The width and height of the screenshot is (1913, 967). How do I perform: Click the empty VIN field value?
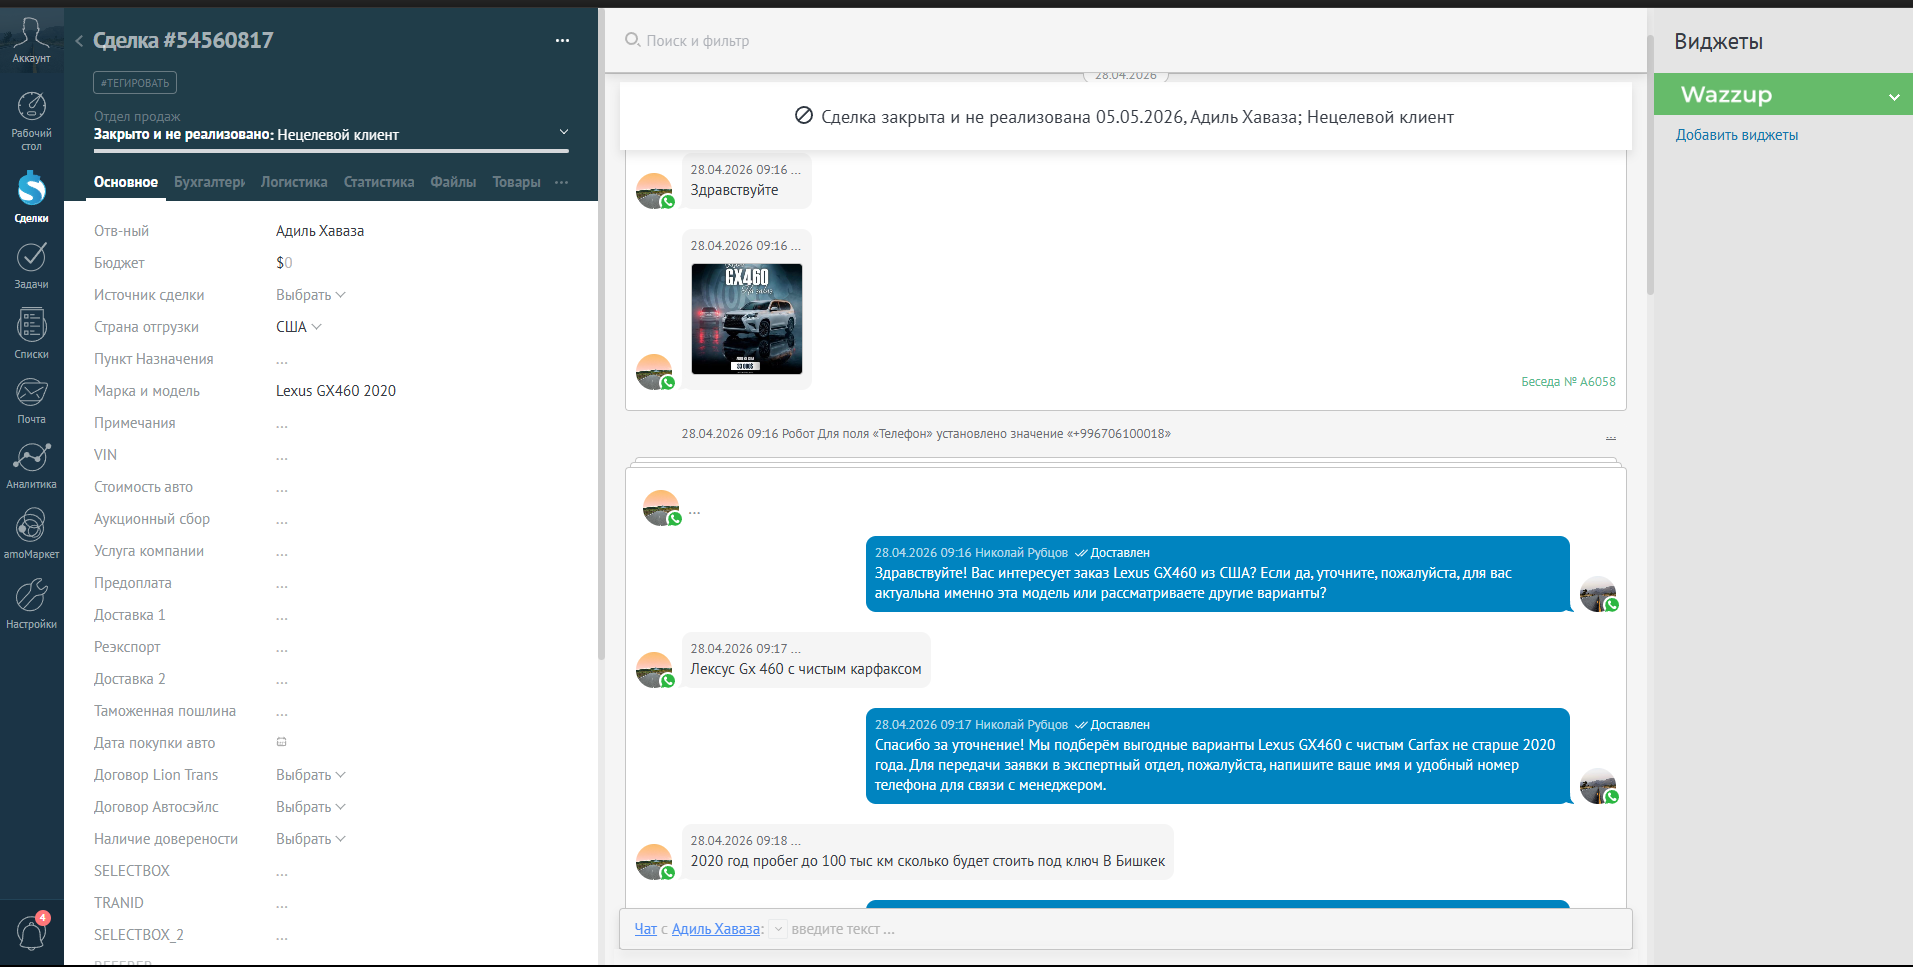(282, 455)
